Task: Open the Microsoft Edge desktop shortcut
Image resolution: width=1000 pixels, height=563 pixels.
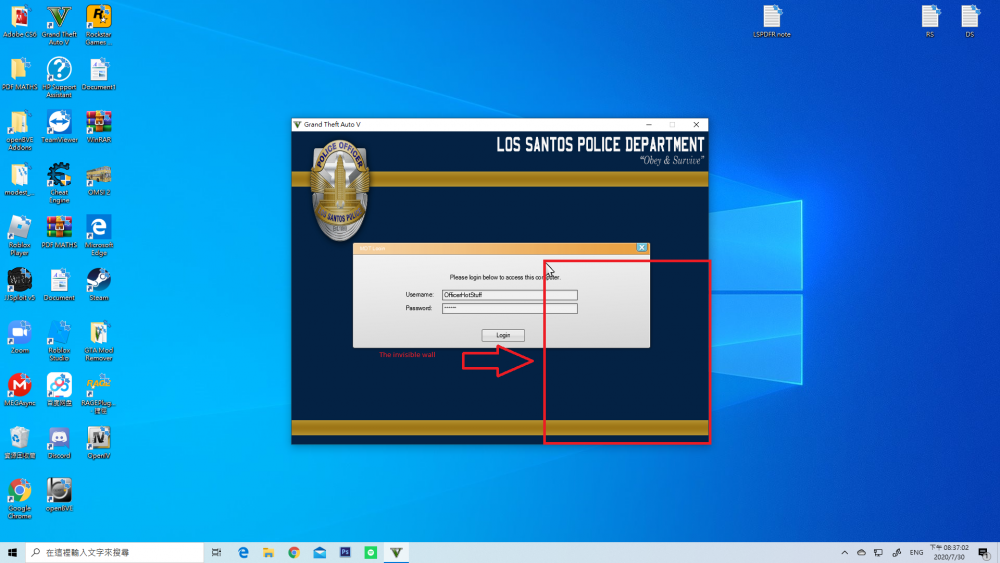Action: pyautogui.click(x=99, y=236)
